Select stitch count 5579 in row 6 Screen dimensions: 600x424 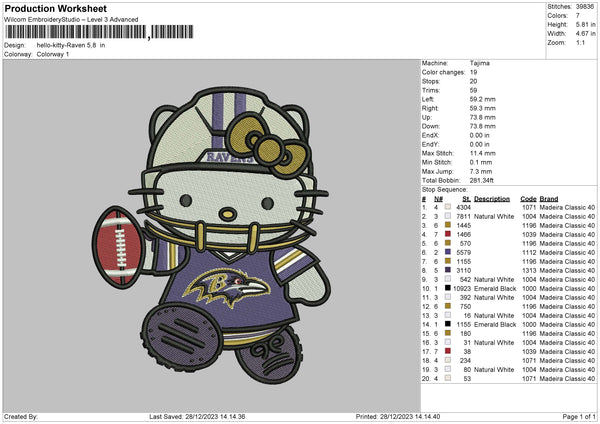click(463, 253)
